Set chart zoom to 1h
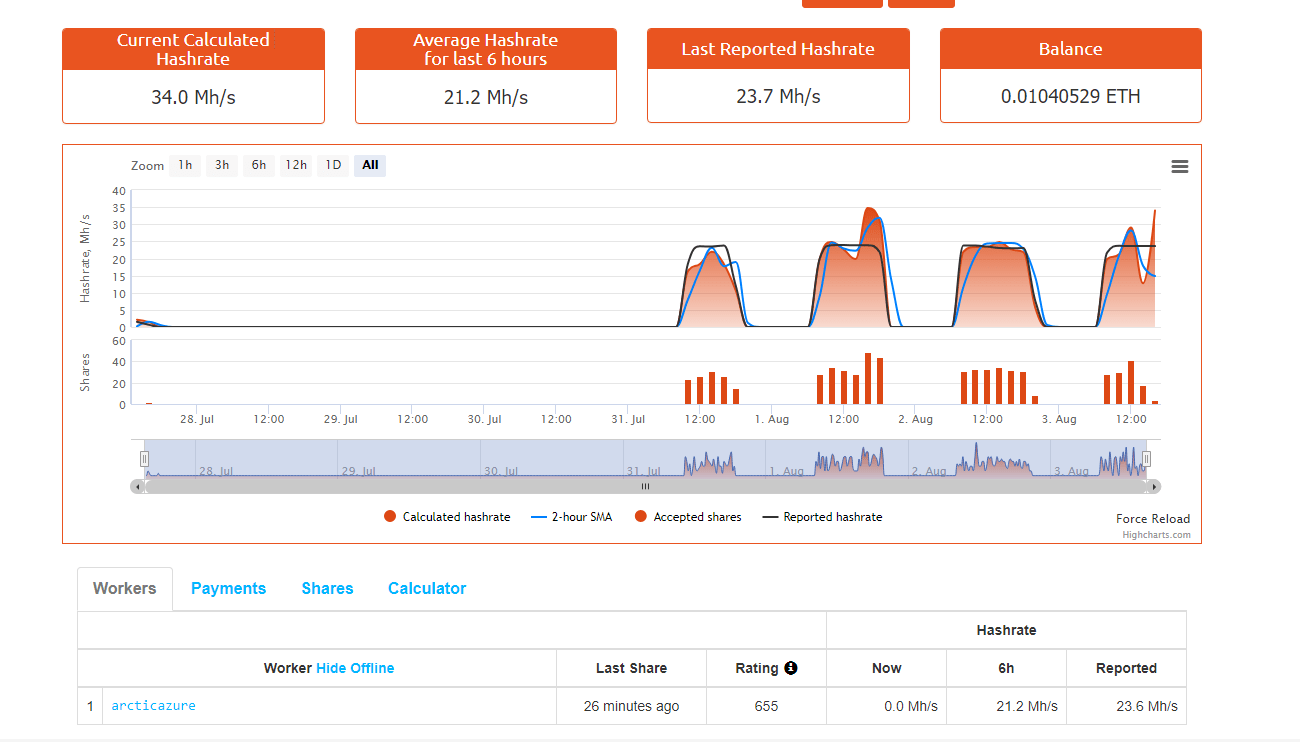 pyautogui.click(x=185, y=165)
